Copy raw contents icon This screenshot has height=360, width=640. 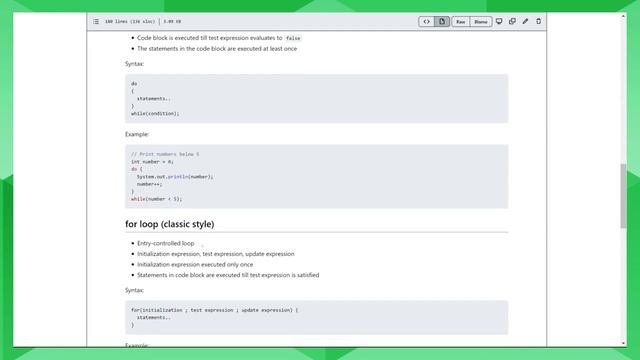pos(512,21)
